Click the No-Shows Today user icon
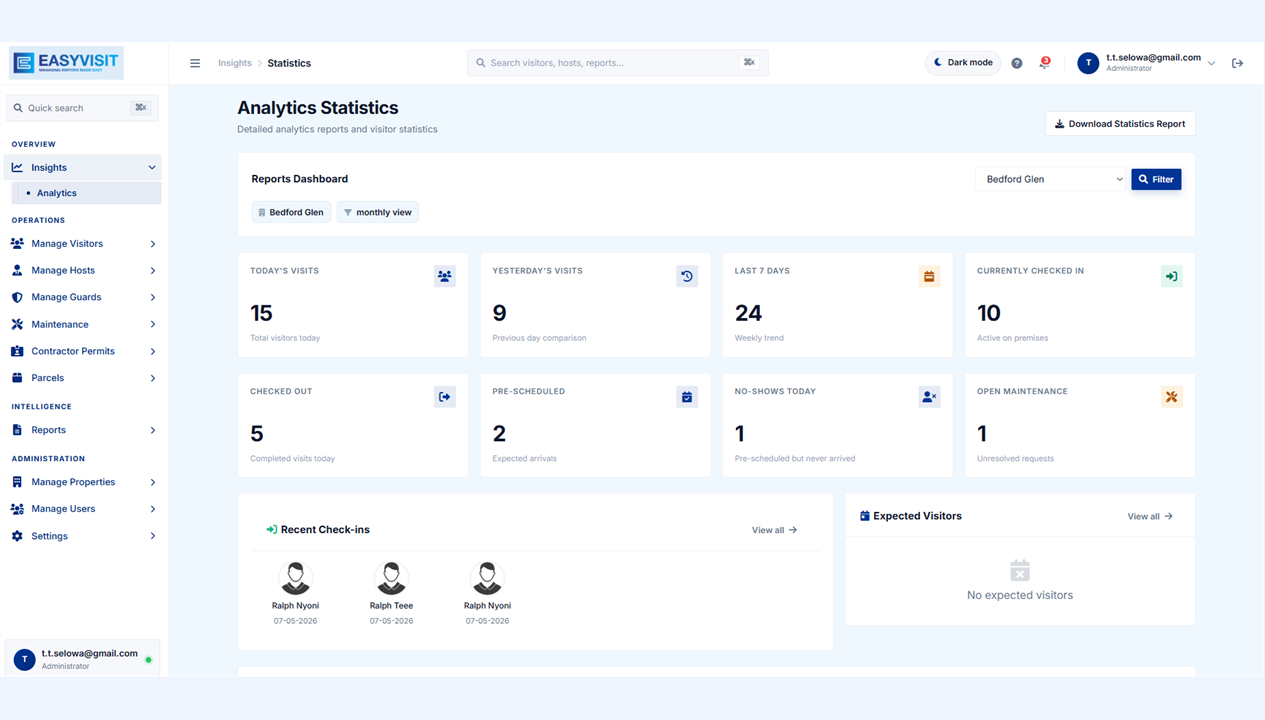1265x720 pixels. 929,397
